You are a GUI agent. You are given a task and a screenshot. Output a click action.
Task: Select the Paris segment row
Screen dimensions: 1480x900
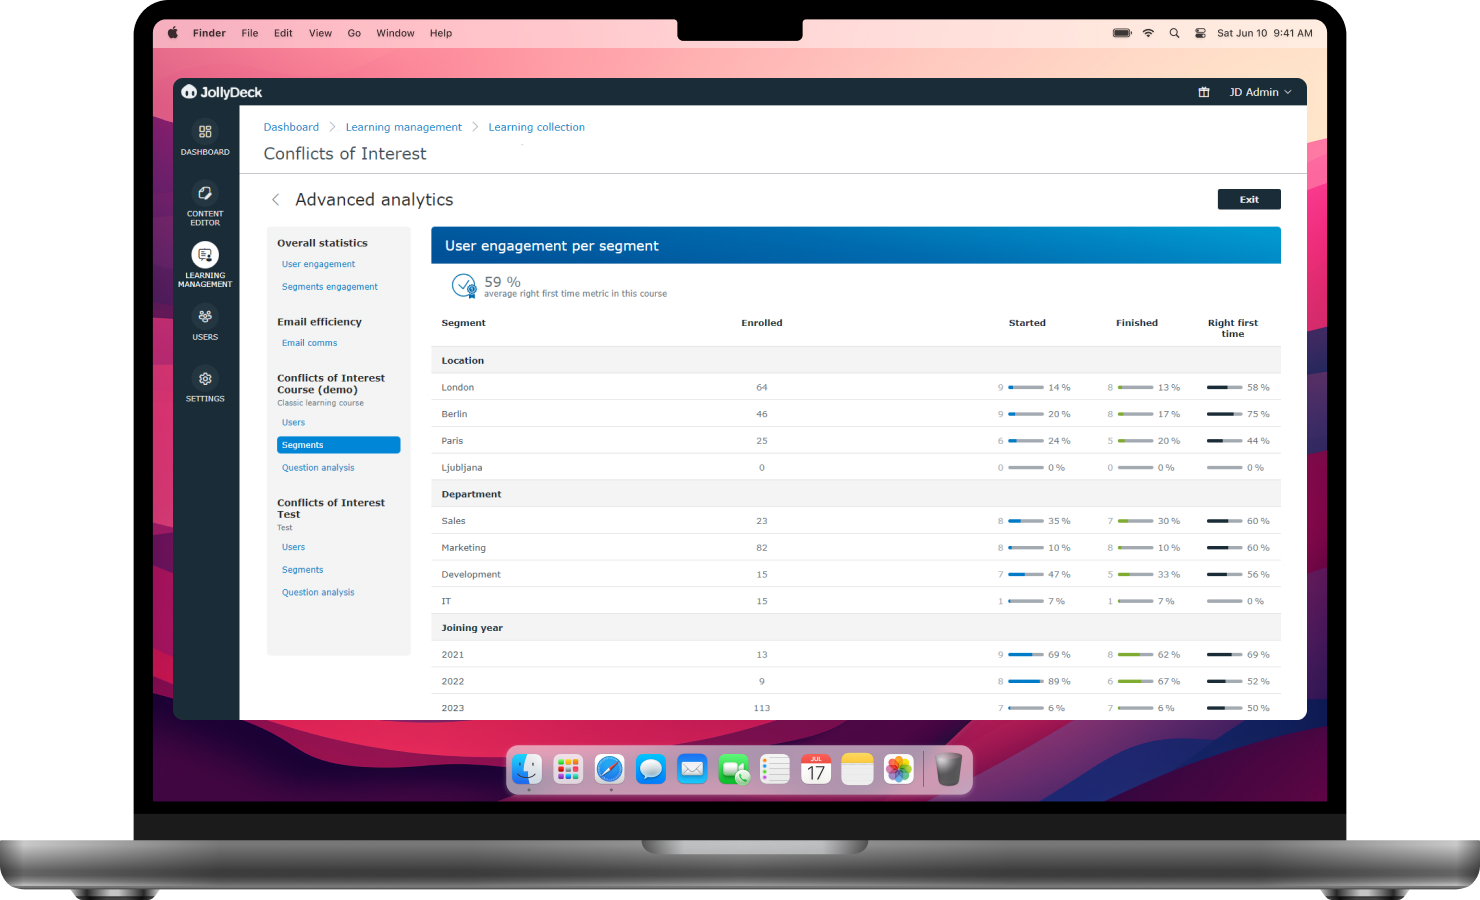(856, 441)
